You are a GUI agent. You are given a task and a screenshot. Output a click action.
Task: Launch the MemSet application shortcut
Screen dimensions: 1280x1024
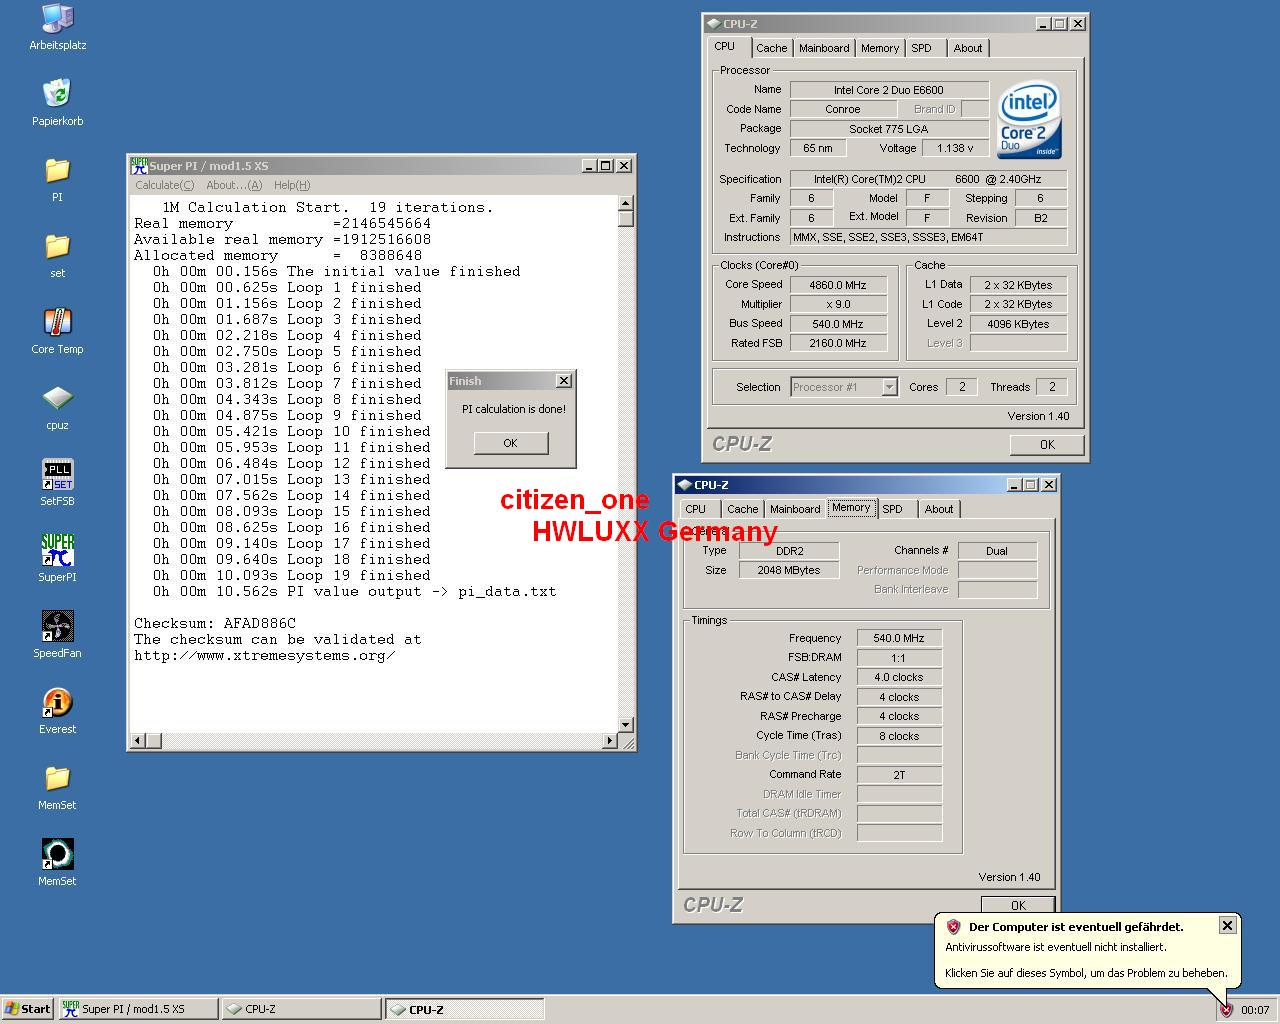[x=57, y=862]
